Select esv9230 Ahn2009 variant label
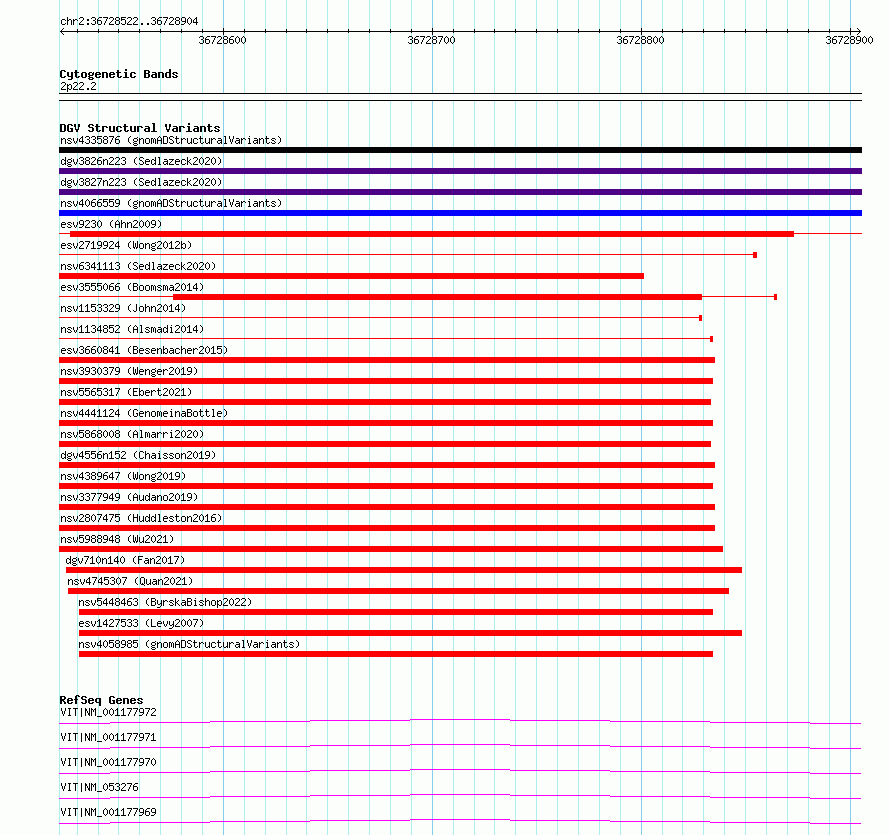This screenshot has width=890, height=835. [x=111, y=224]
